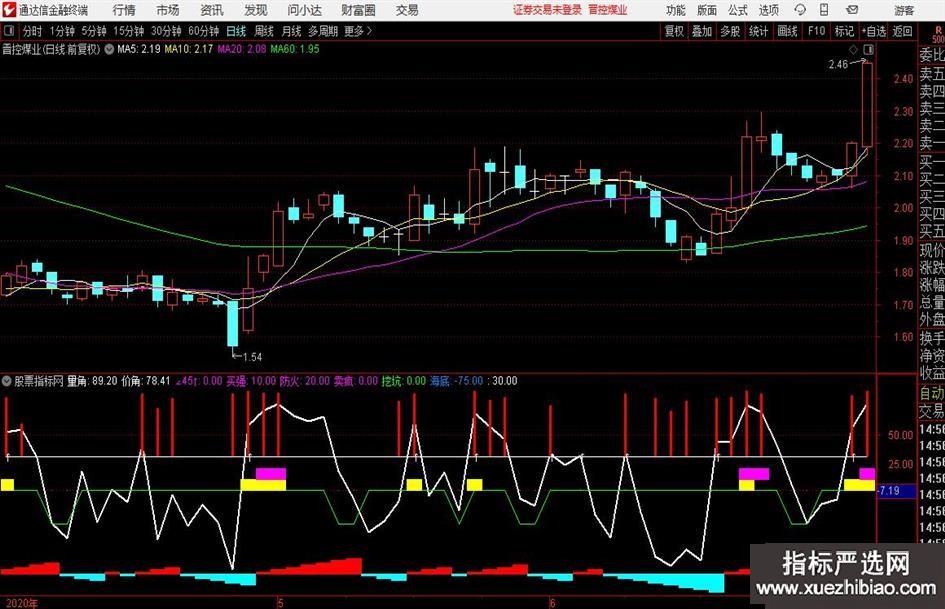
Task: Switch to 5分钟 period tab
Action: [x=93, y=31]
